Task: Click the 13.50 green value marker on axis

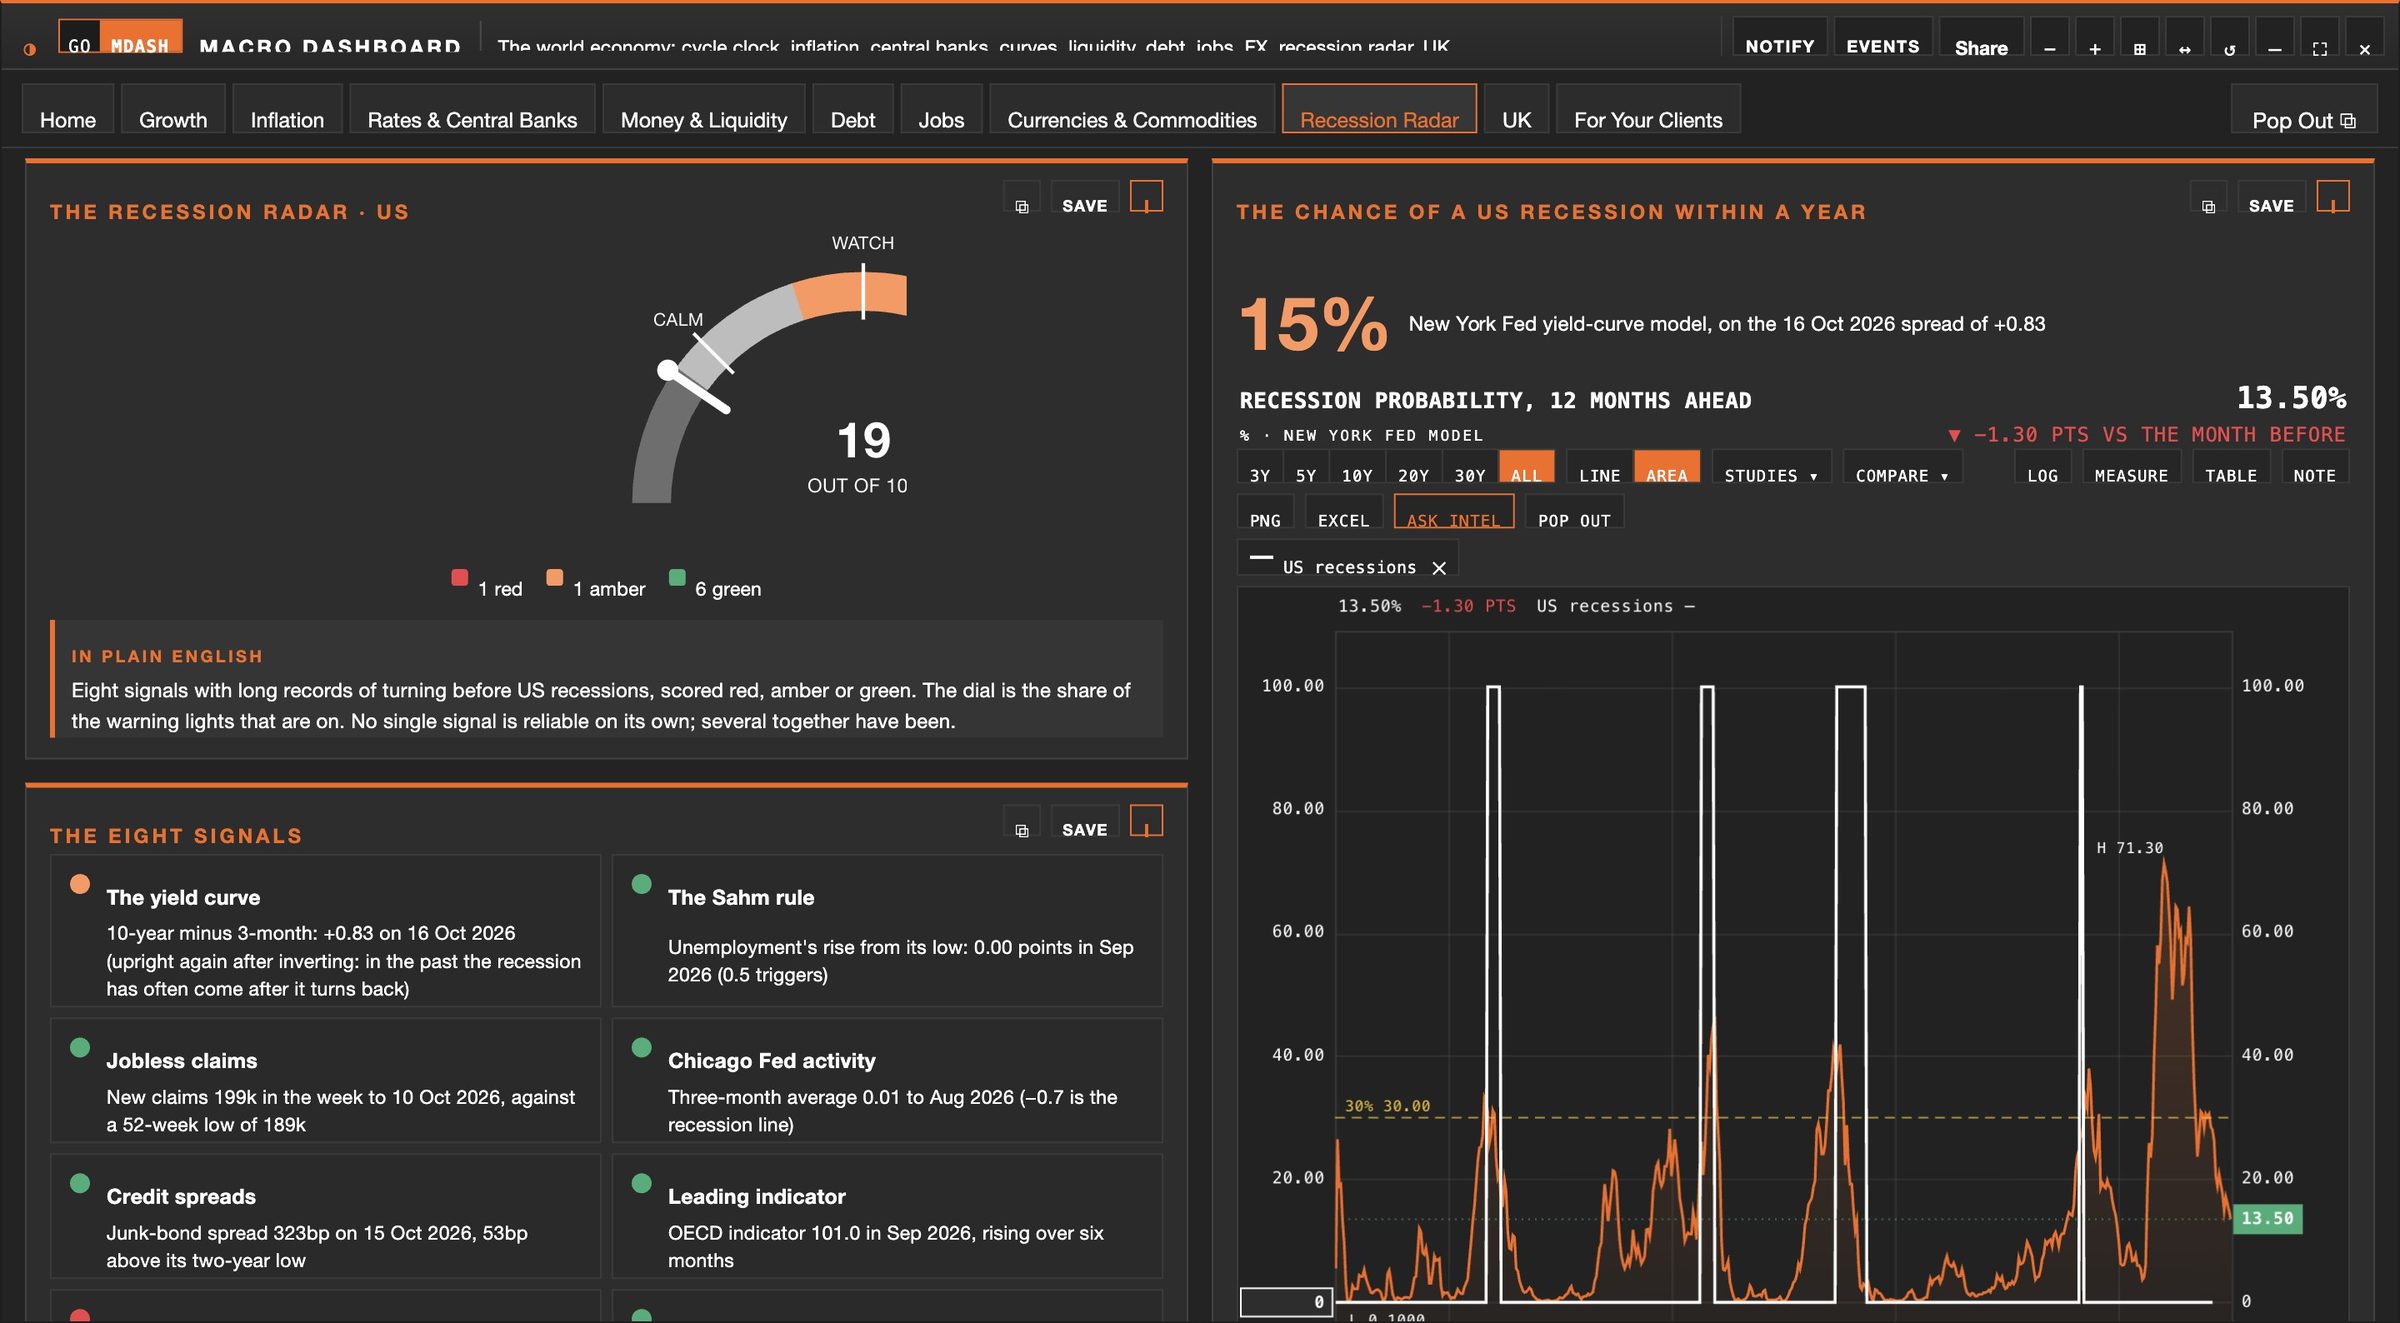Action: pos(2267,1218)
